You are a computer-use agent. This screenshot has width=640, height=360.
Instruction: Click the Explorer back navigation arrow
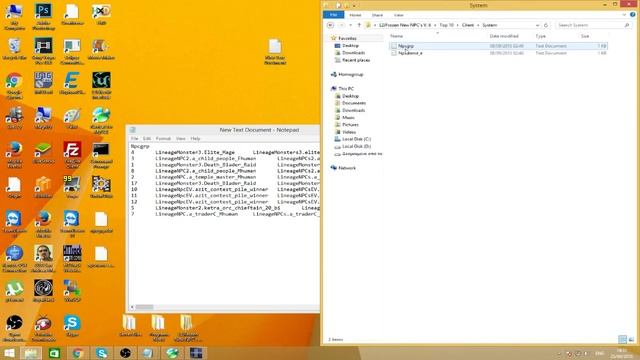[330, 25]
